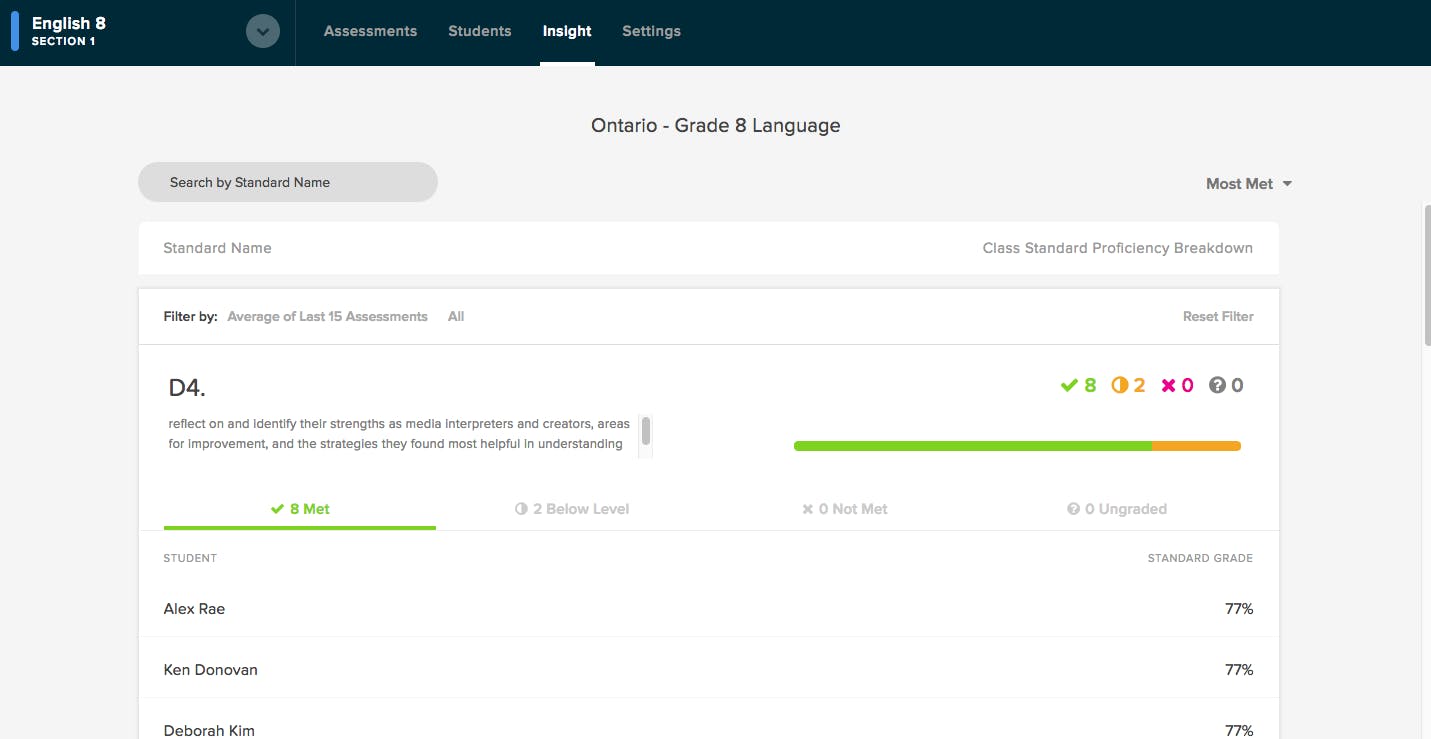Switch to the 0 Ungraded tab
This screenshot has height=739, width=1431.
click(x=1116, y=509)
